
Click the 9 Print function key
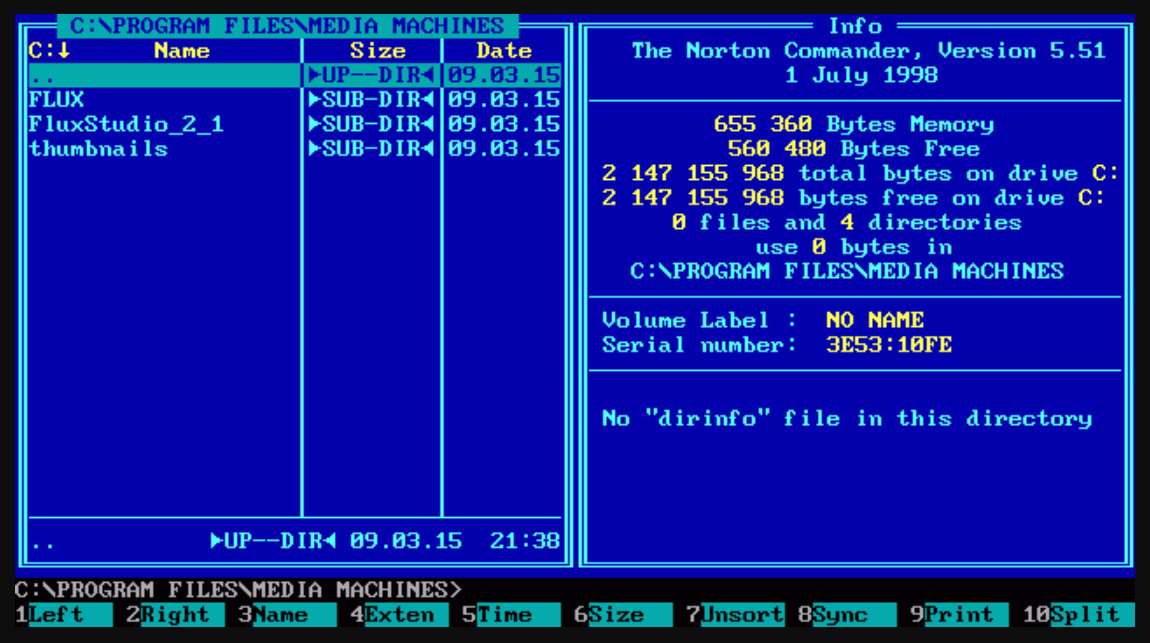(960, 614)
